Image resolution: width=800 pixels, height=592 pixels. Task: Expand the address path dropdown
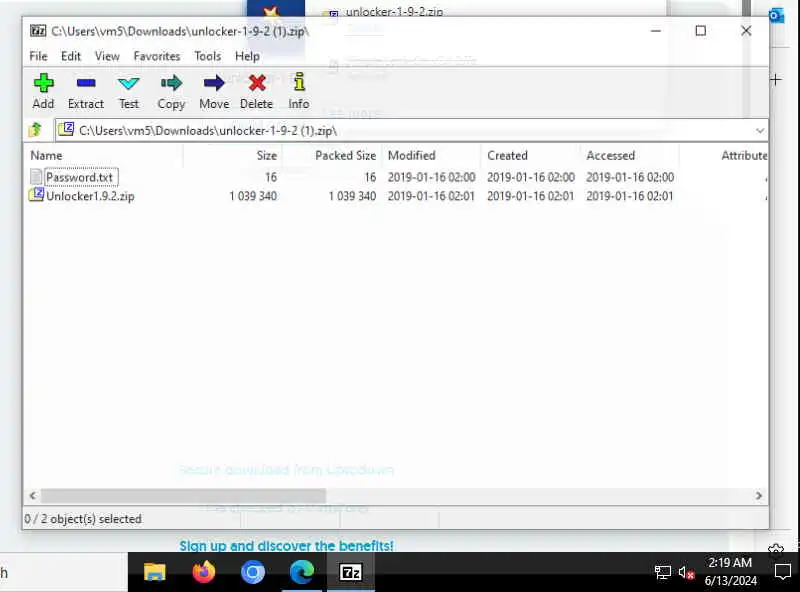(x=760, y=131)
